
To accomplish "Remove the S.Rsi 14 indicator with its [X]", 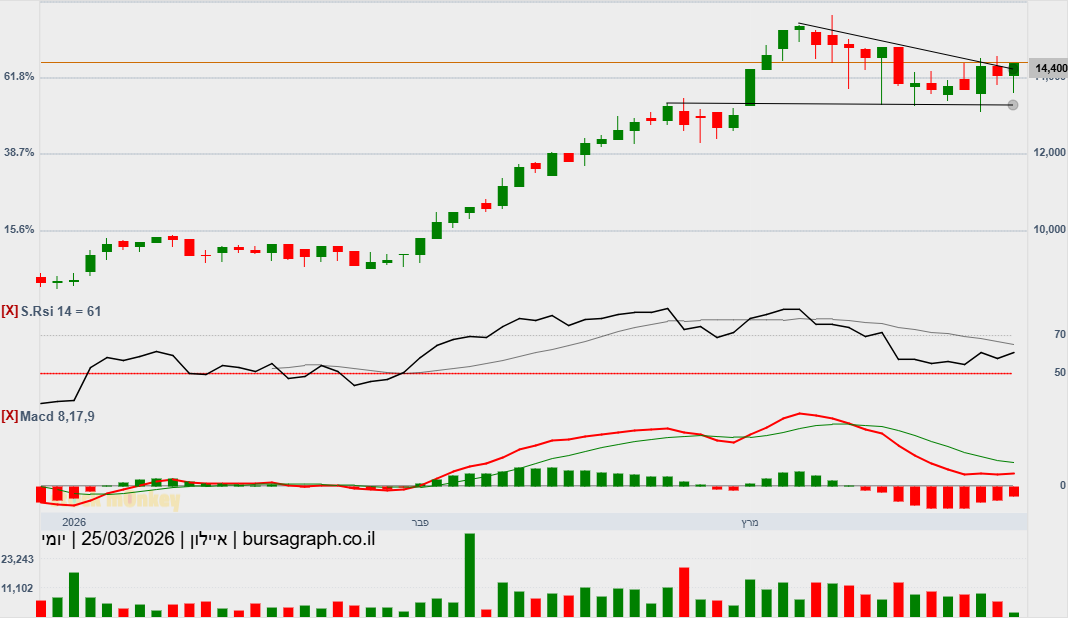I will coord(10,311).
